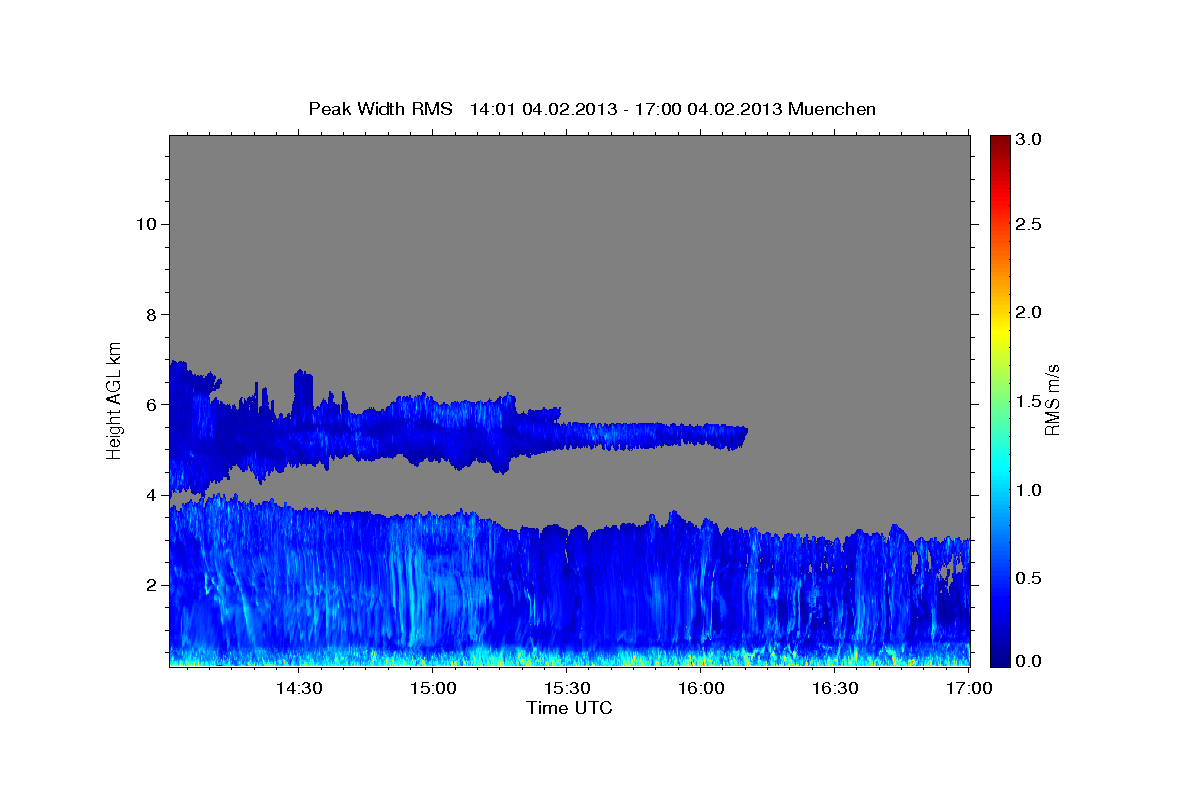Click the colorbar value 0.5
The image size is (1200, 800).
click(1031, 578)
